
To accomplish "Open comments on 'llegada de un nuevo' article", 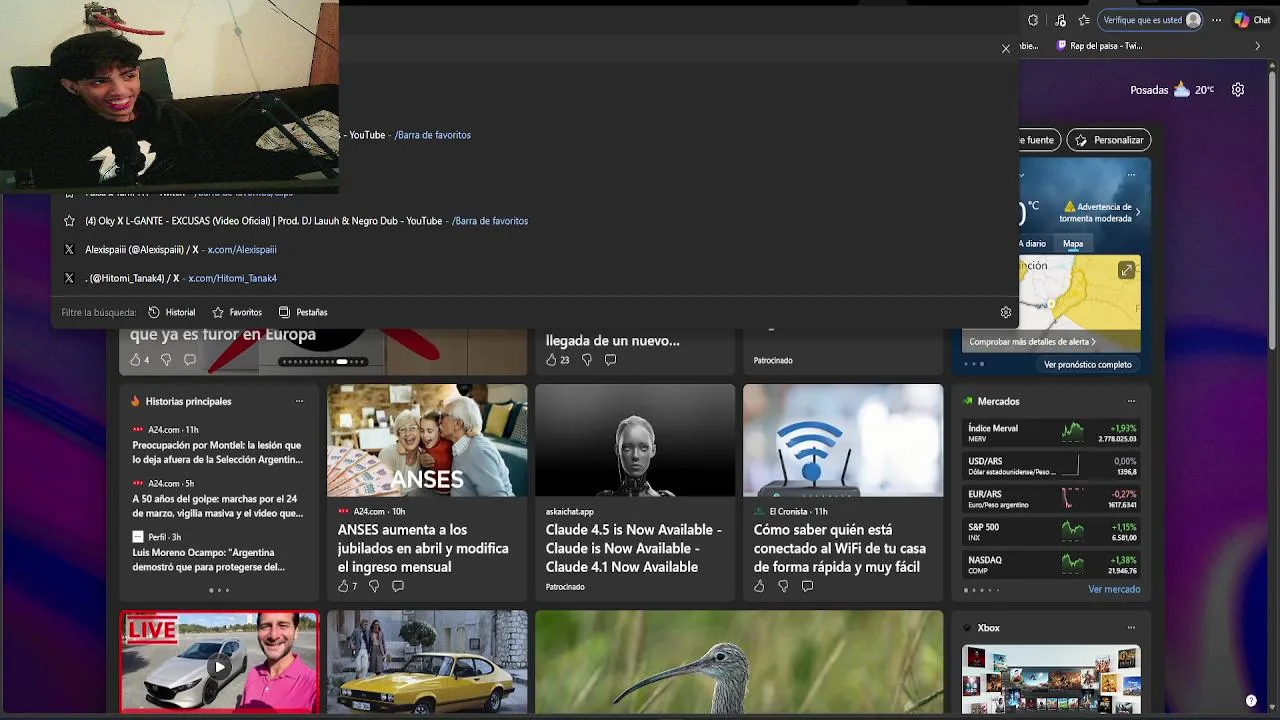I will tap(610, 360).
